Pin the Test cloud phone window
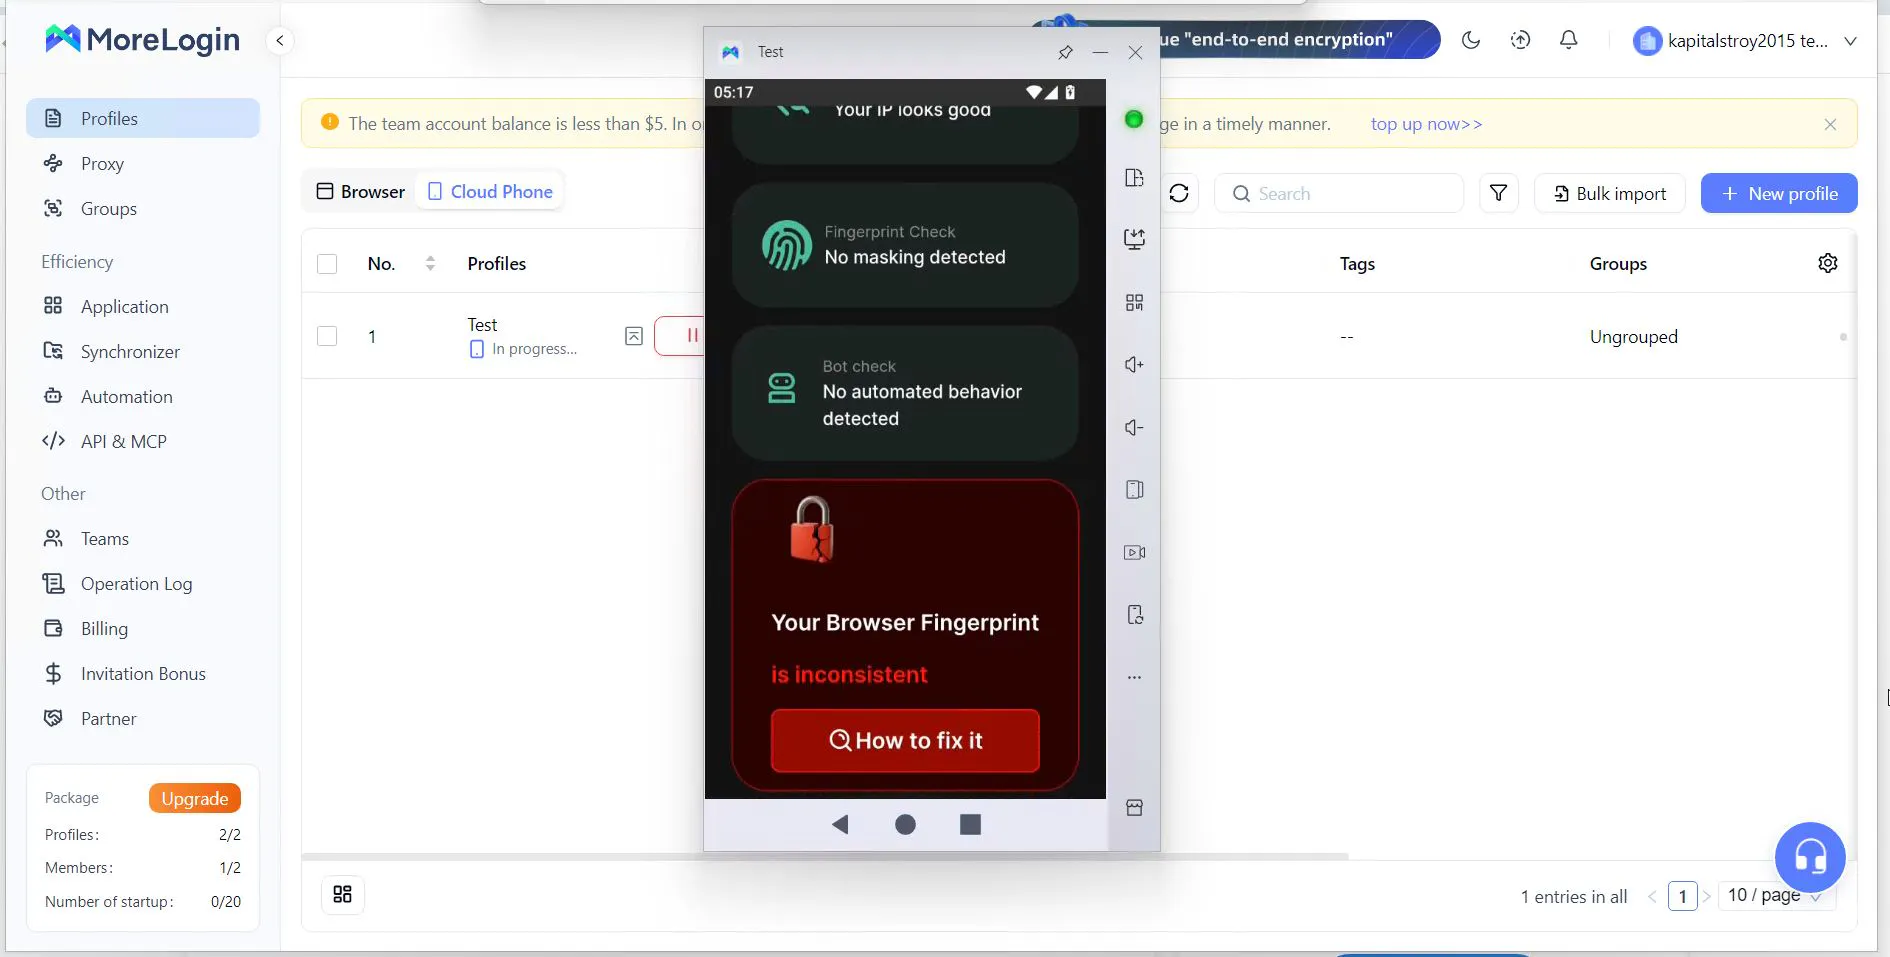 (x=1065, y=52)
